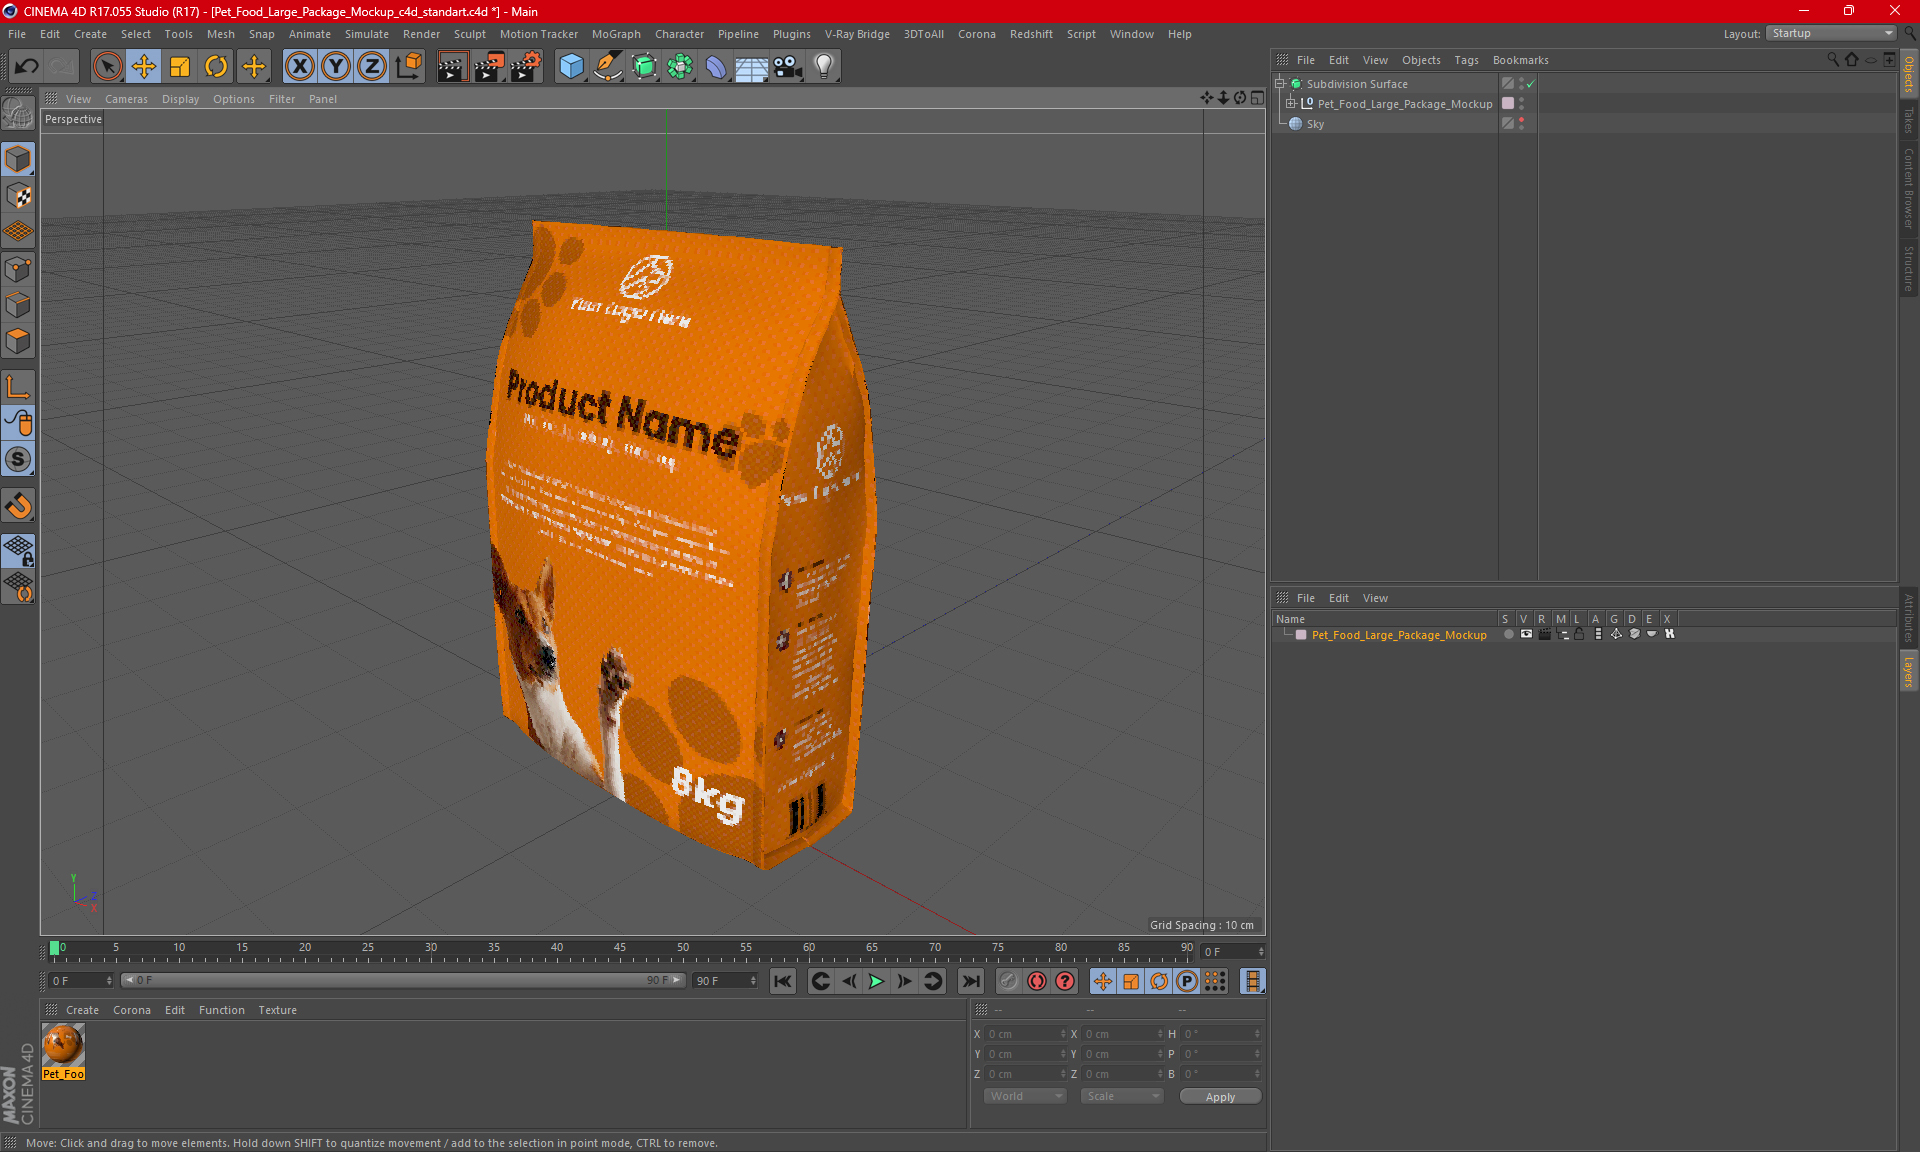Open the World coordinate dropdown
This screenshot has width=1920, height=1152.
click(1025, 1096)
